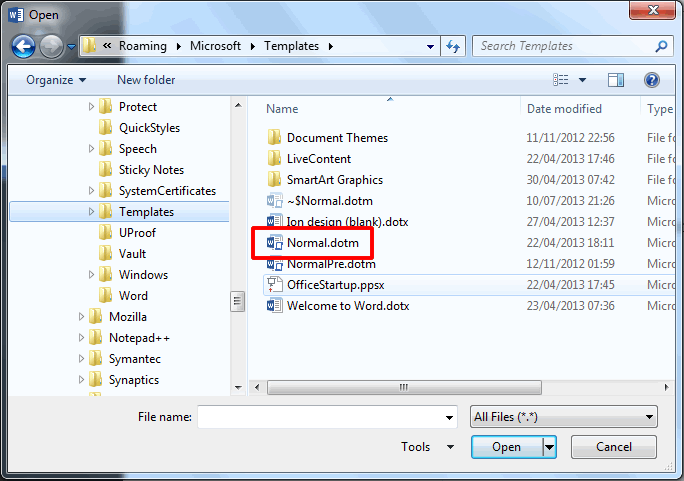Open the All Files type dropdown
This screenshot has width=684, height=481.
pyautogui.click(x=564, y=417)
